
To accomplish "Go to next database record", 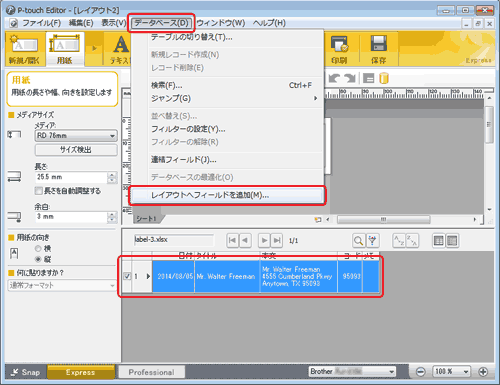I will tap(264, 240).
